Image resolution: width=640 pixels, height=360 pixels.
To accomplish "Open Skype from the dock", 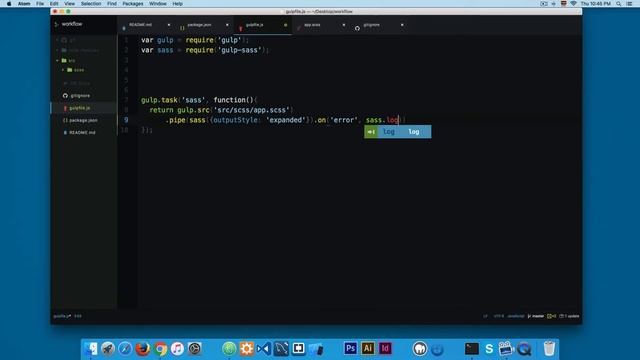I will pyautogui.click(x=489, y=349).
